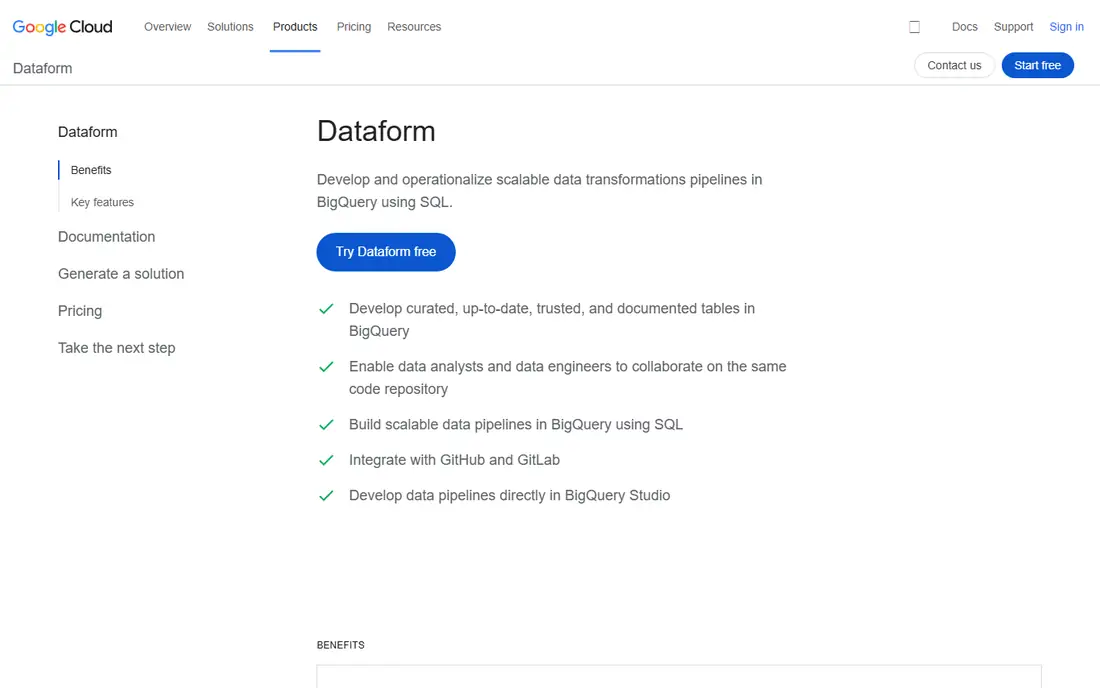The image size is (1100, 688).
Task: Click checkmark beside 'Enable data analysts' item
Action: click(x=326, y=367)
